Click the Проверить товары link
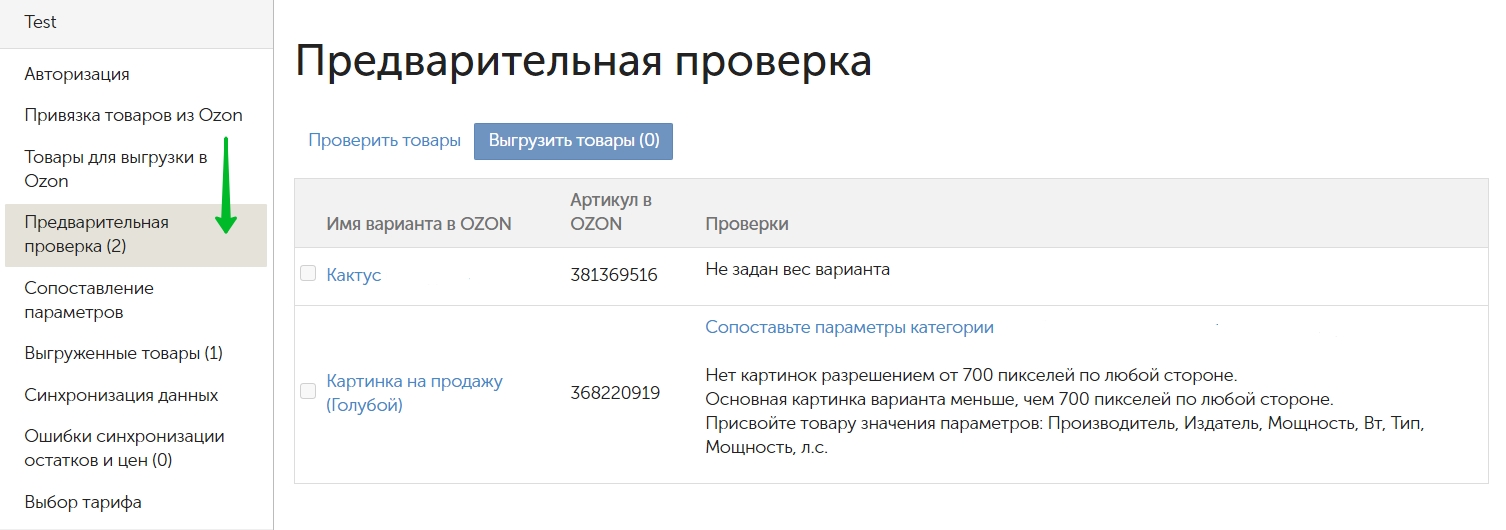This screenshot has height=530, width=1506. point(384,141)
